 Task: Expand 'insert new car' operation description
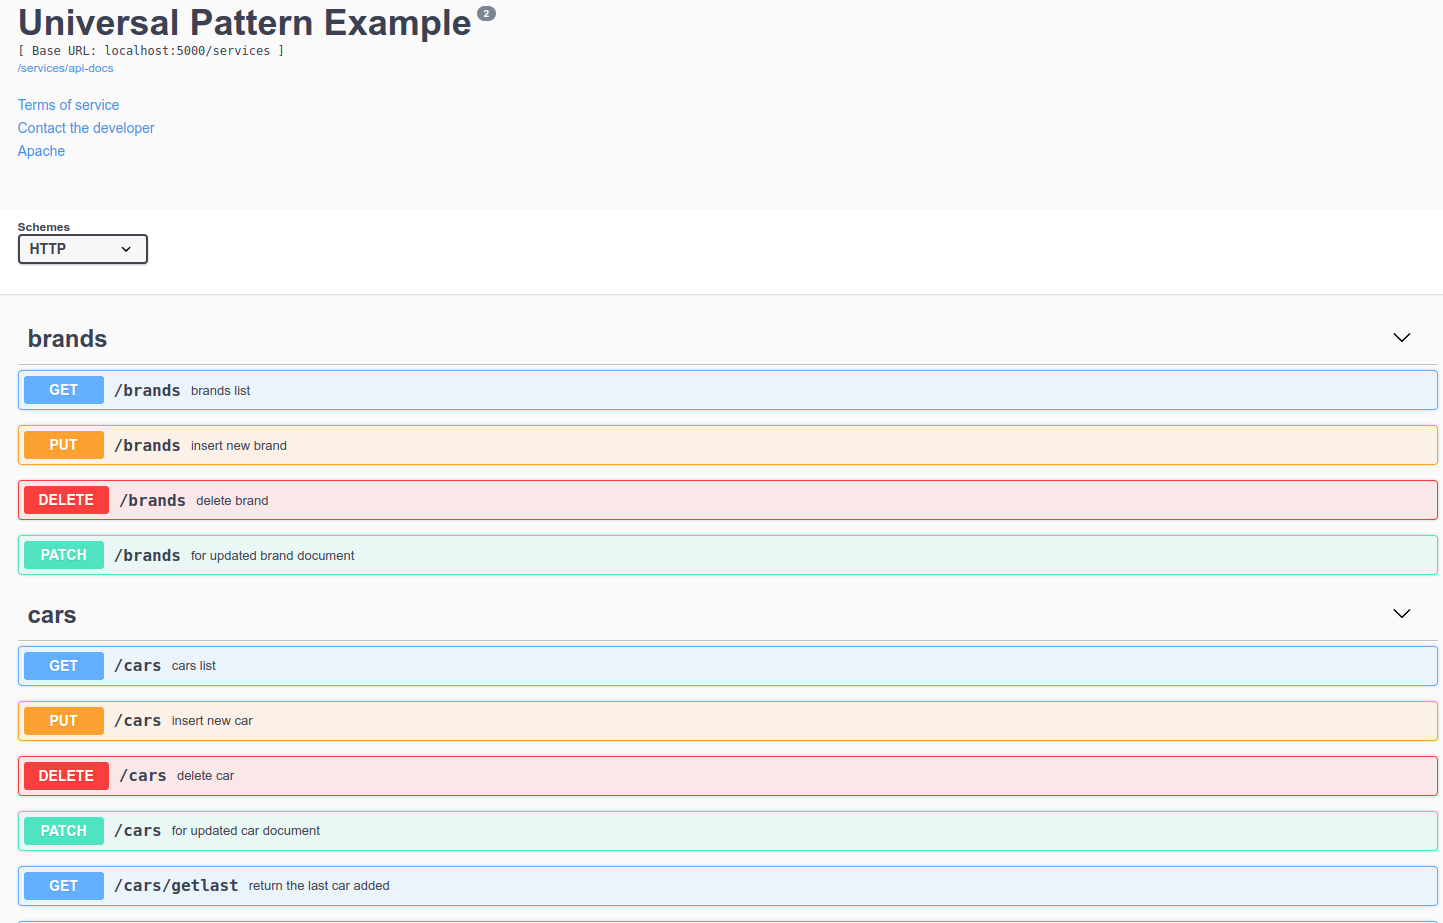coord(212,721)
